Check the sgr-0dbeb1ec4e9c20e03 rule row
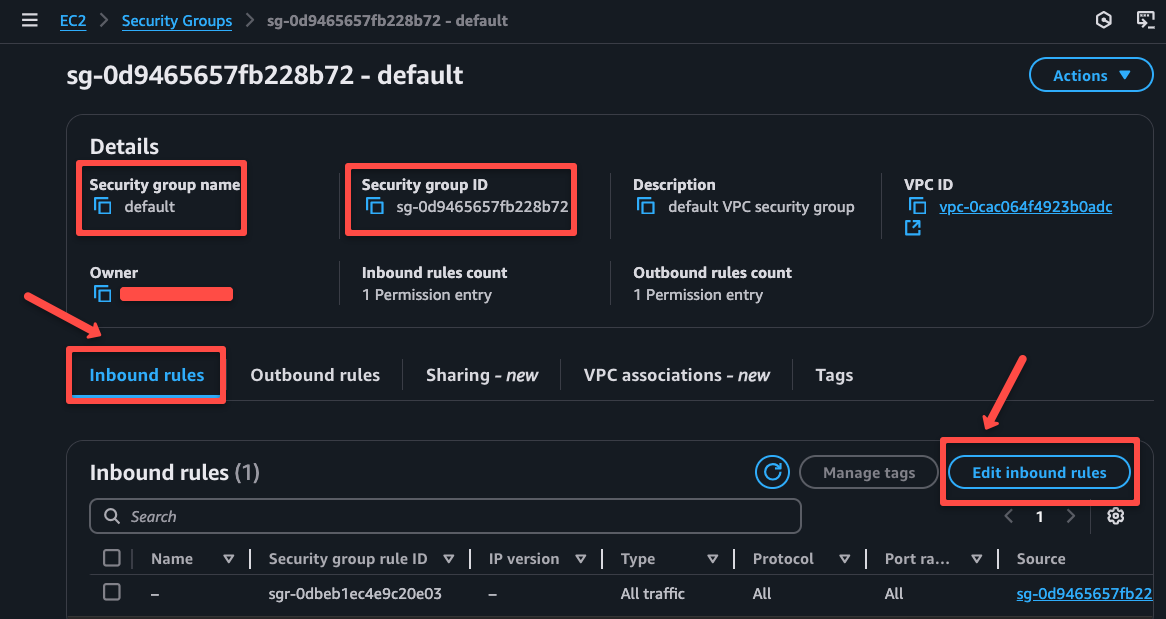 [x=112, y=592]
